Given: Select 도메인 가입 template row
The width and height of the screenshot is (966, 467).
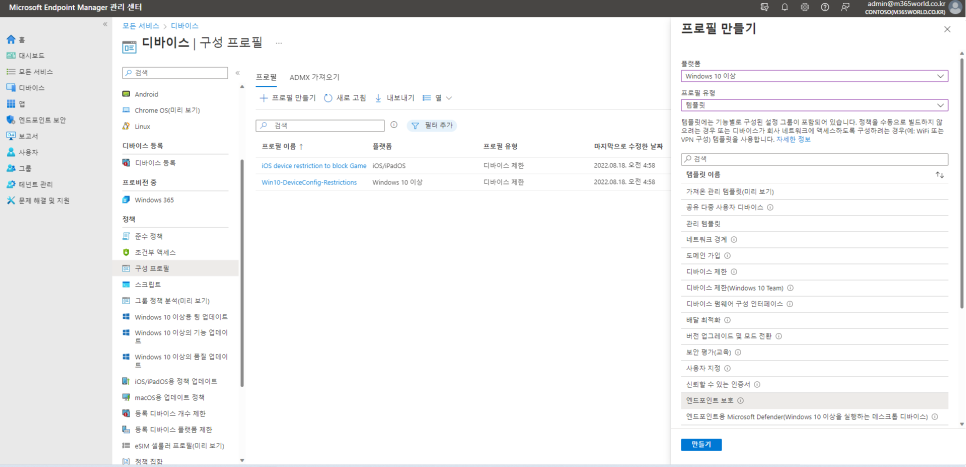Looking at the screenshot, I should [x=814, y=255].
